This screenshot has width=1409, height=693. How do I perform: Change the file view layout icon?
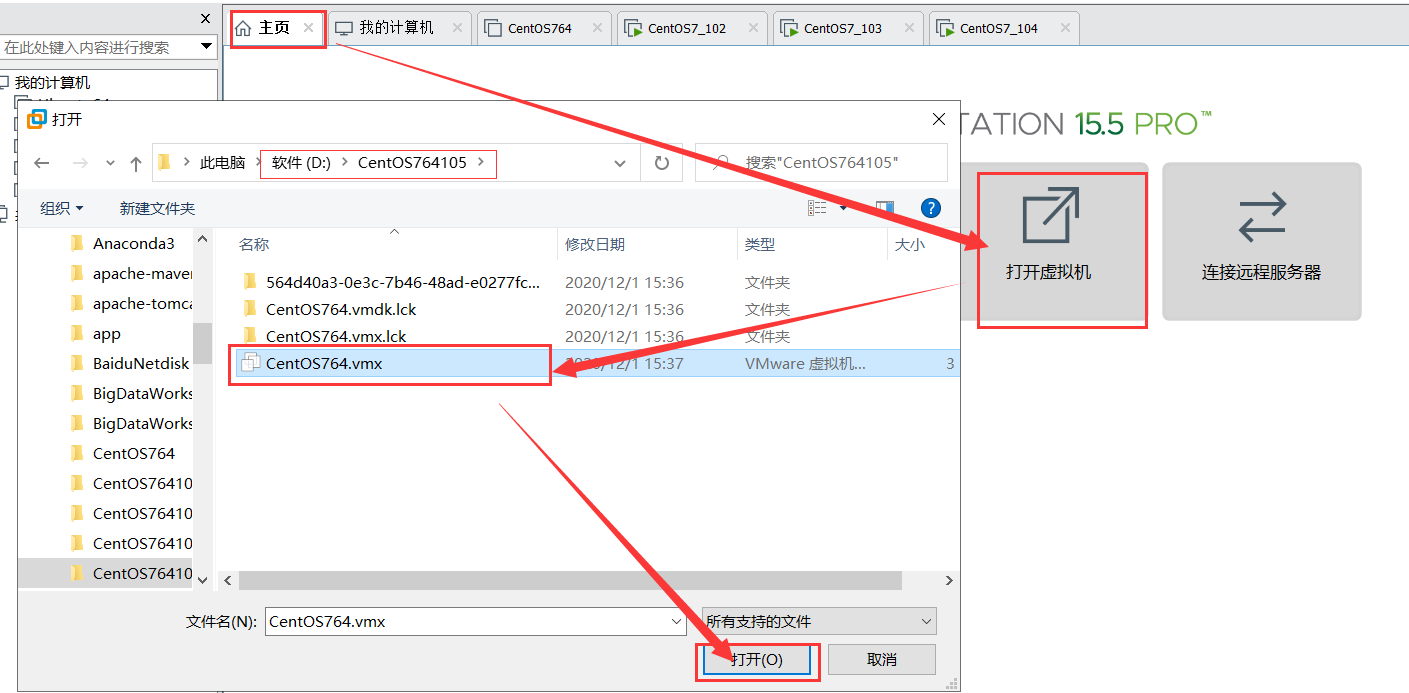(x=818, y=208)
